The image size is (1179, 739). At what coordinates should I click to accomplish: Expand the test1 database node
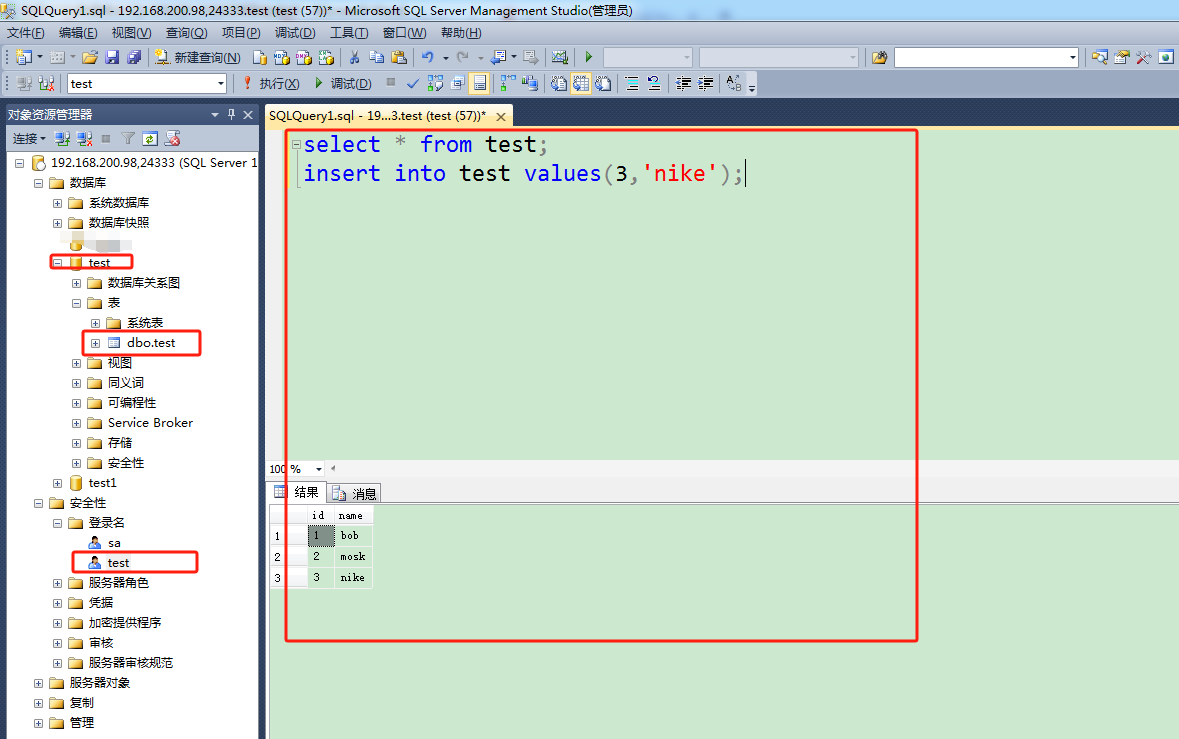[57, 483]
